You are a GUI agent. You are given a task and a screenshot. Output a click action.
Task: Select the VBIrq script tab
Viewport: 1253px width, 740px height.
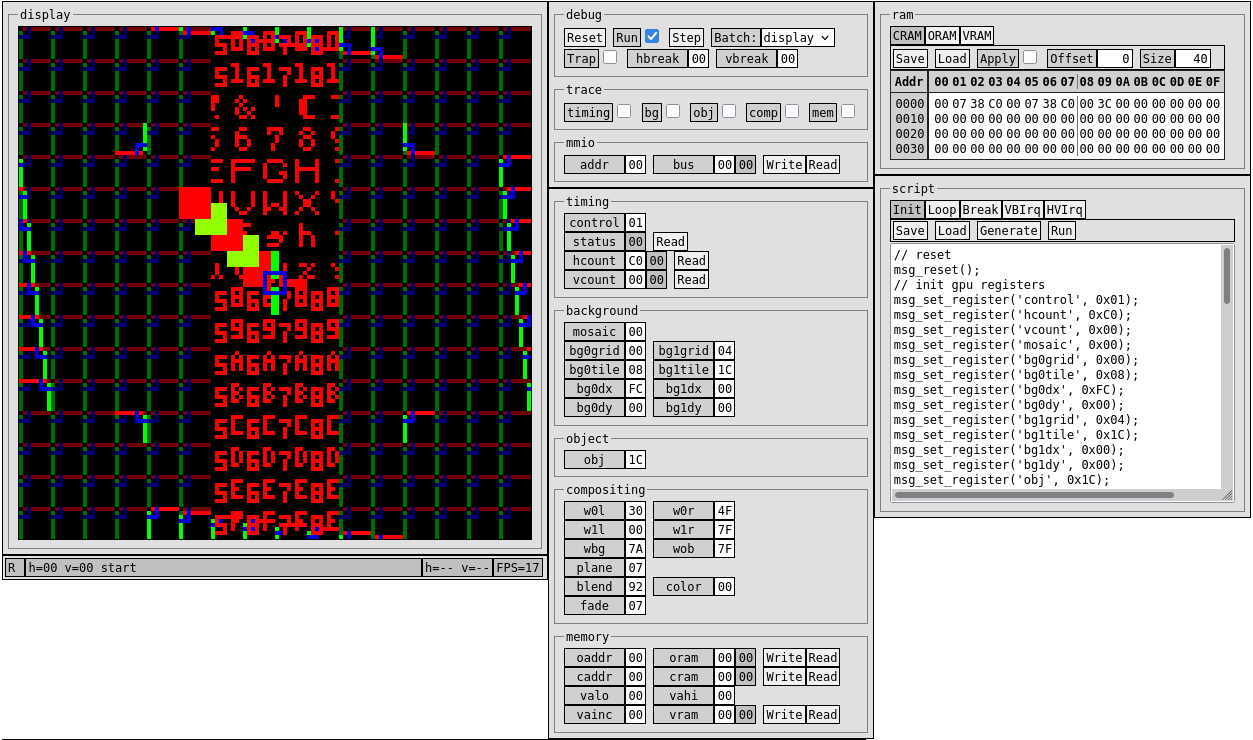pos(1023,209)
